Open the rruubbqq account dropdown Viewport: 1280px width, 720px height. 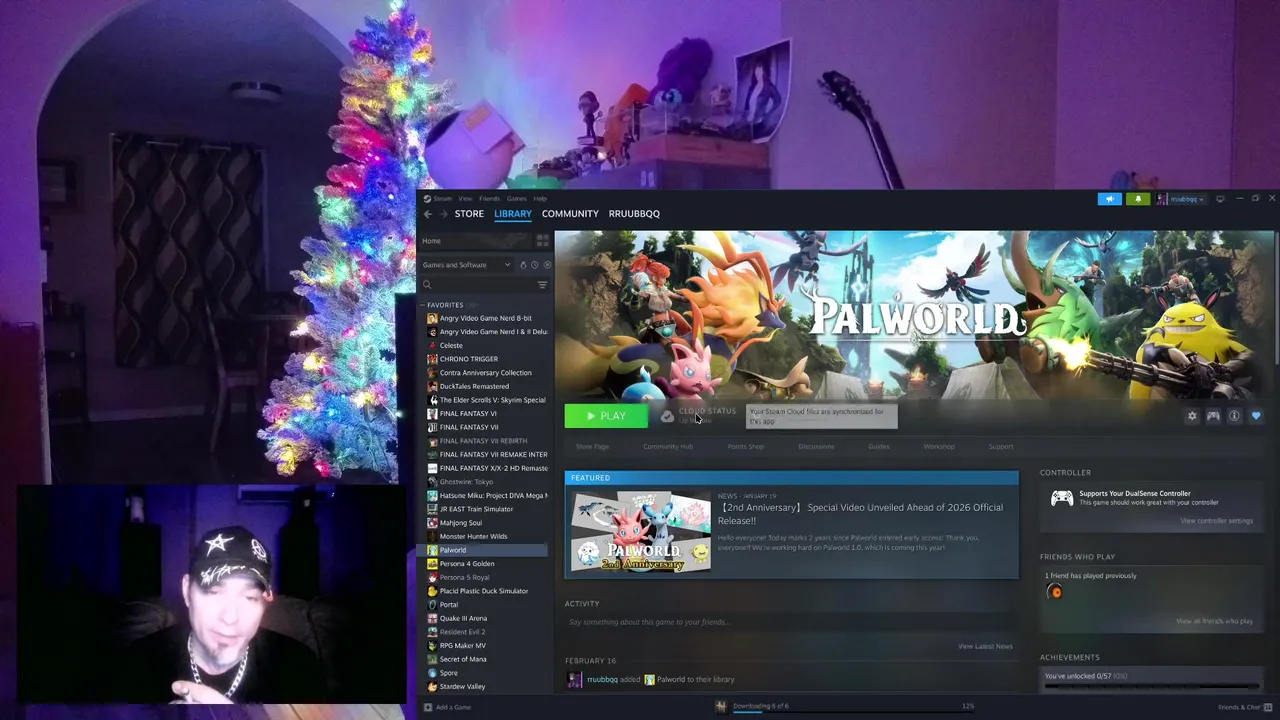coord(1183,199)
